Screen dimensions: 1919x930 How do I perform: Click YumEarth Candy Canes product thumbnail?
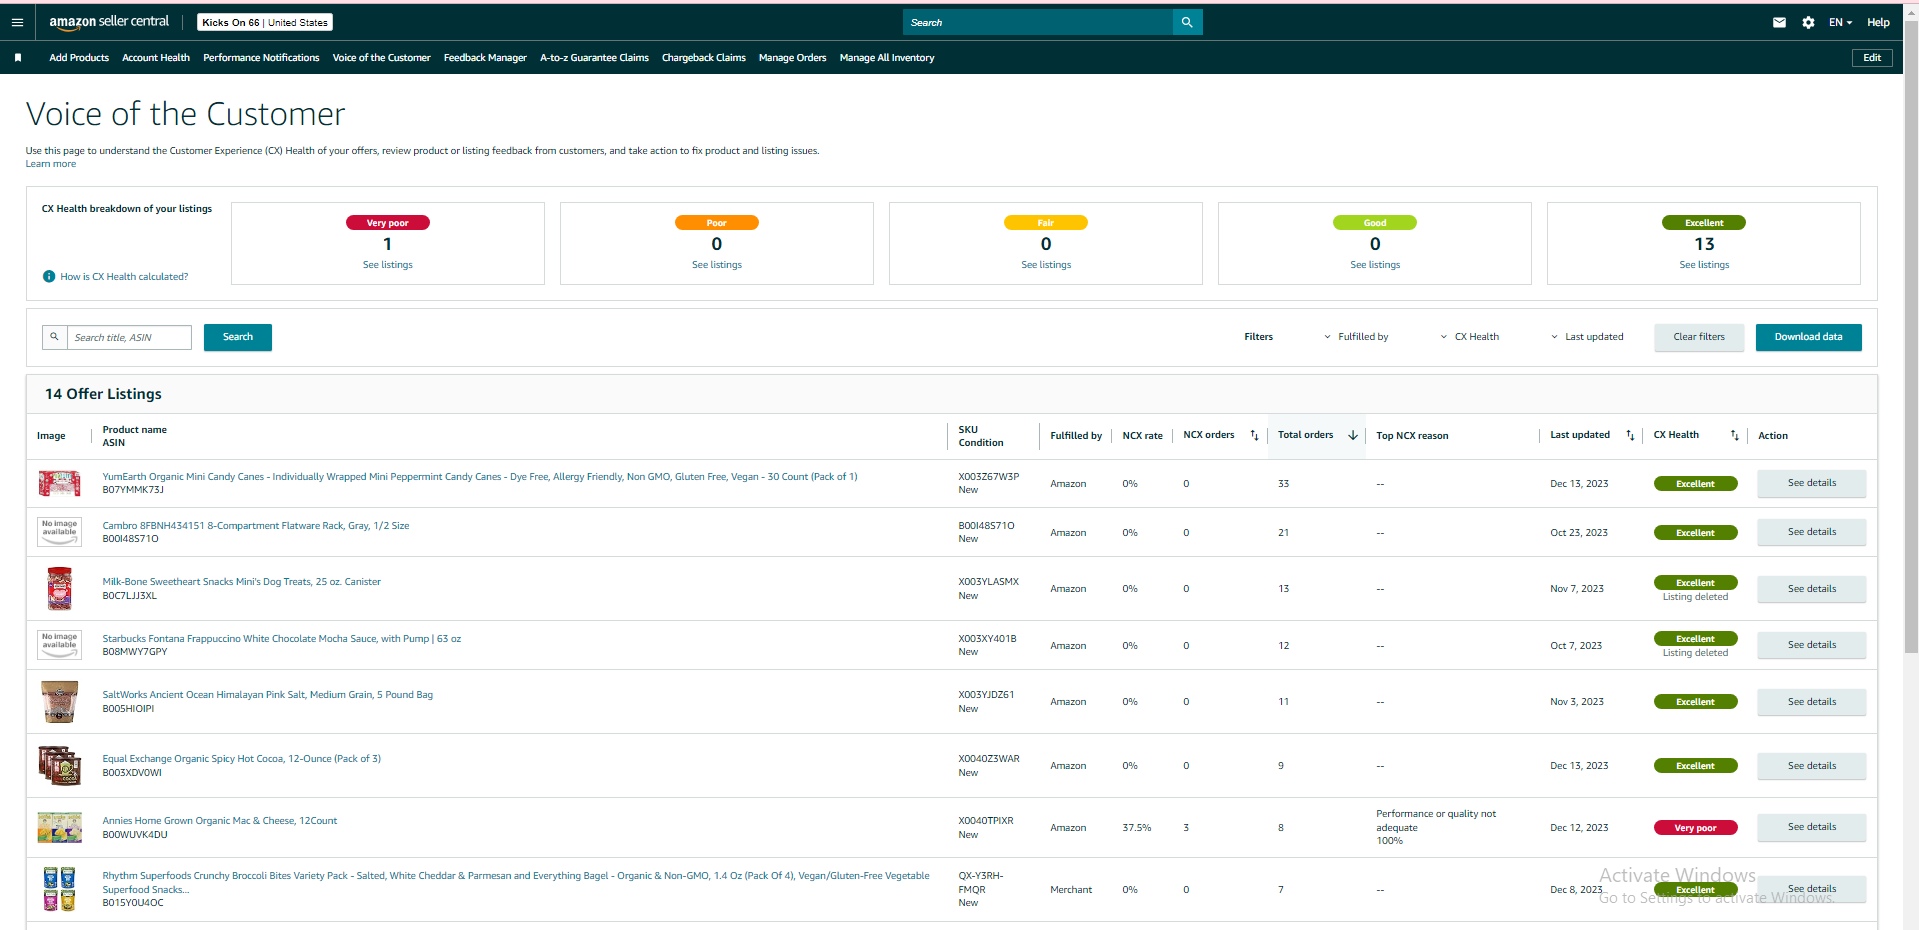coord(59,484)
